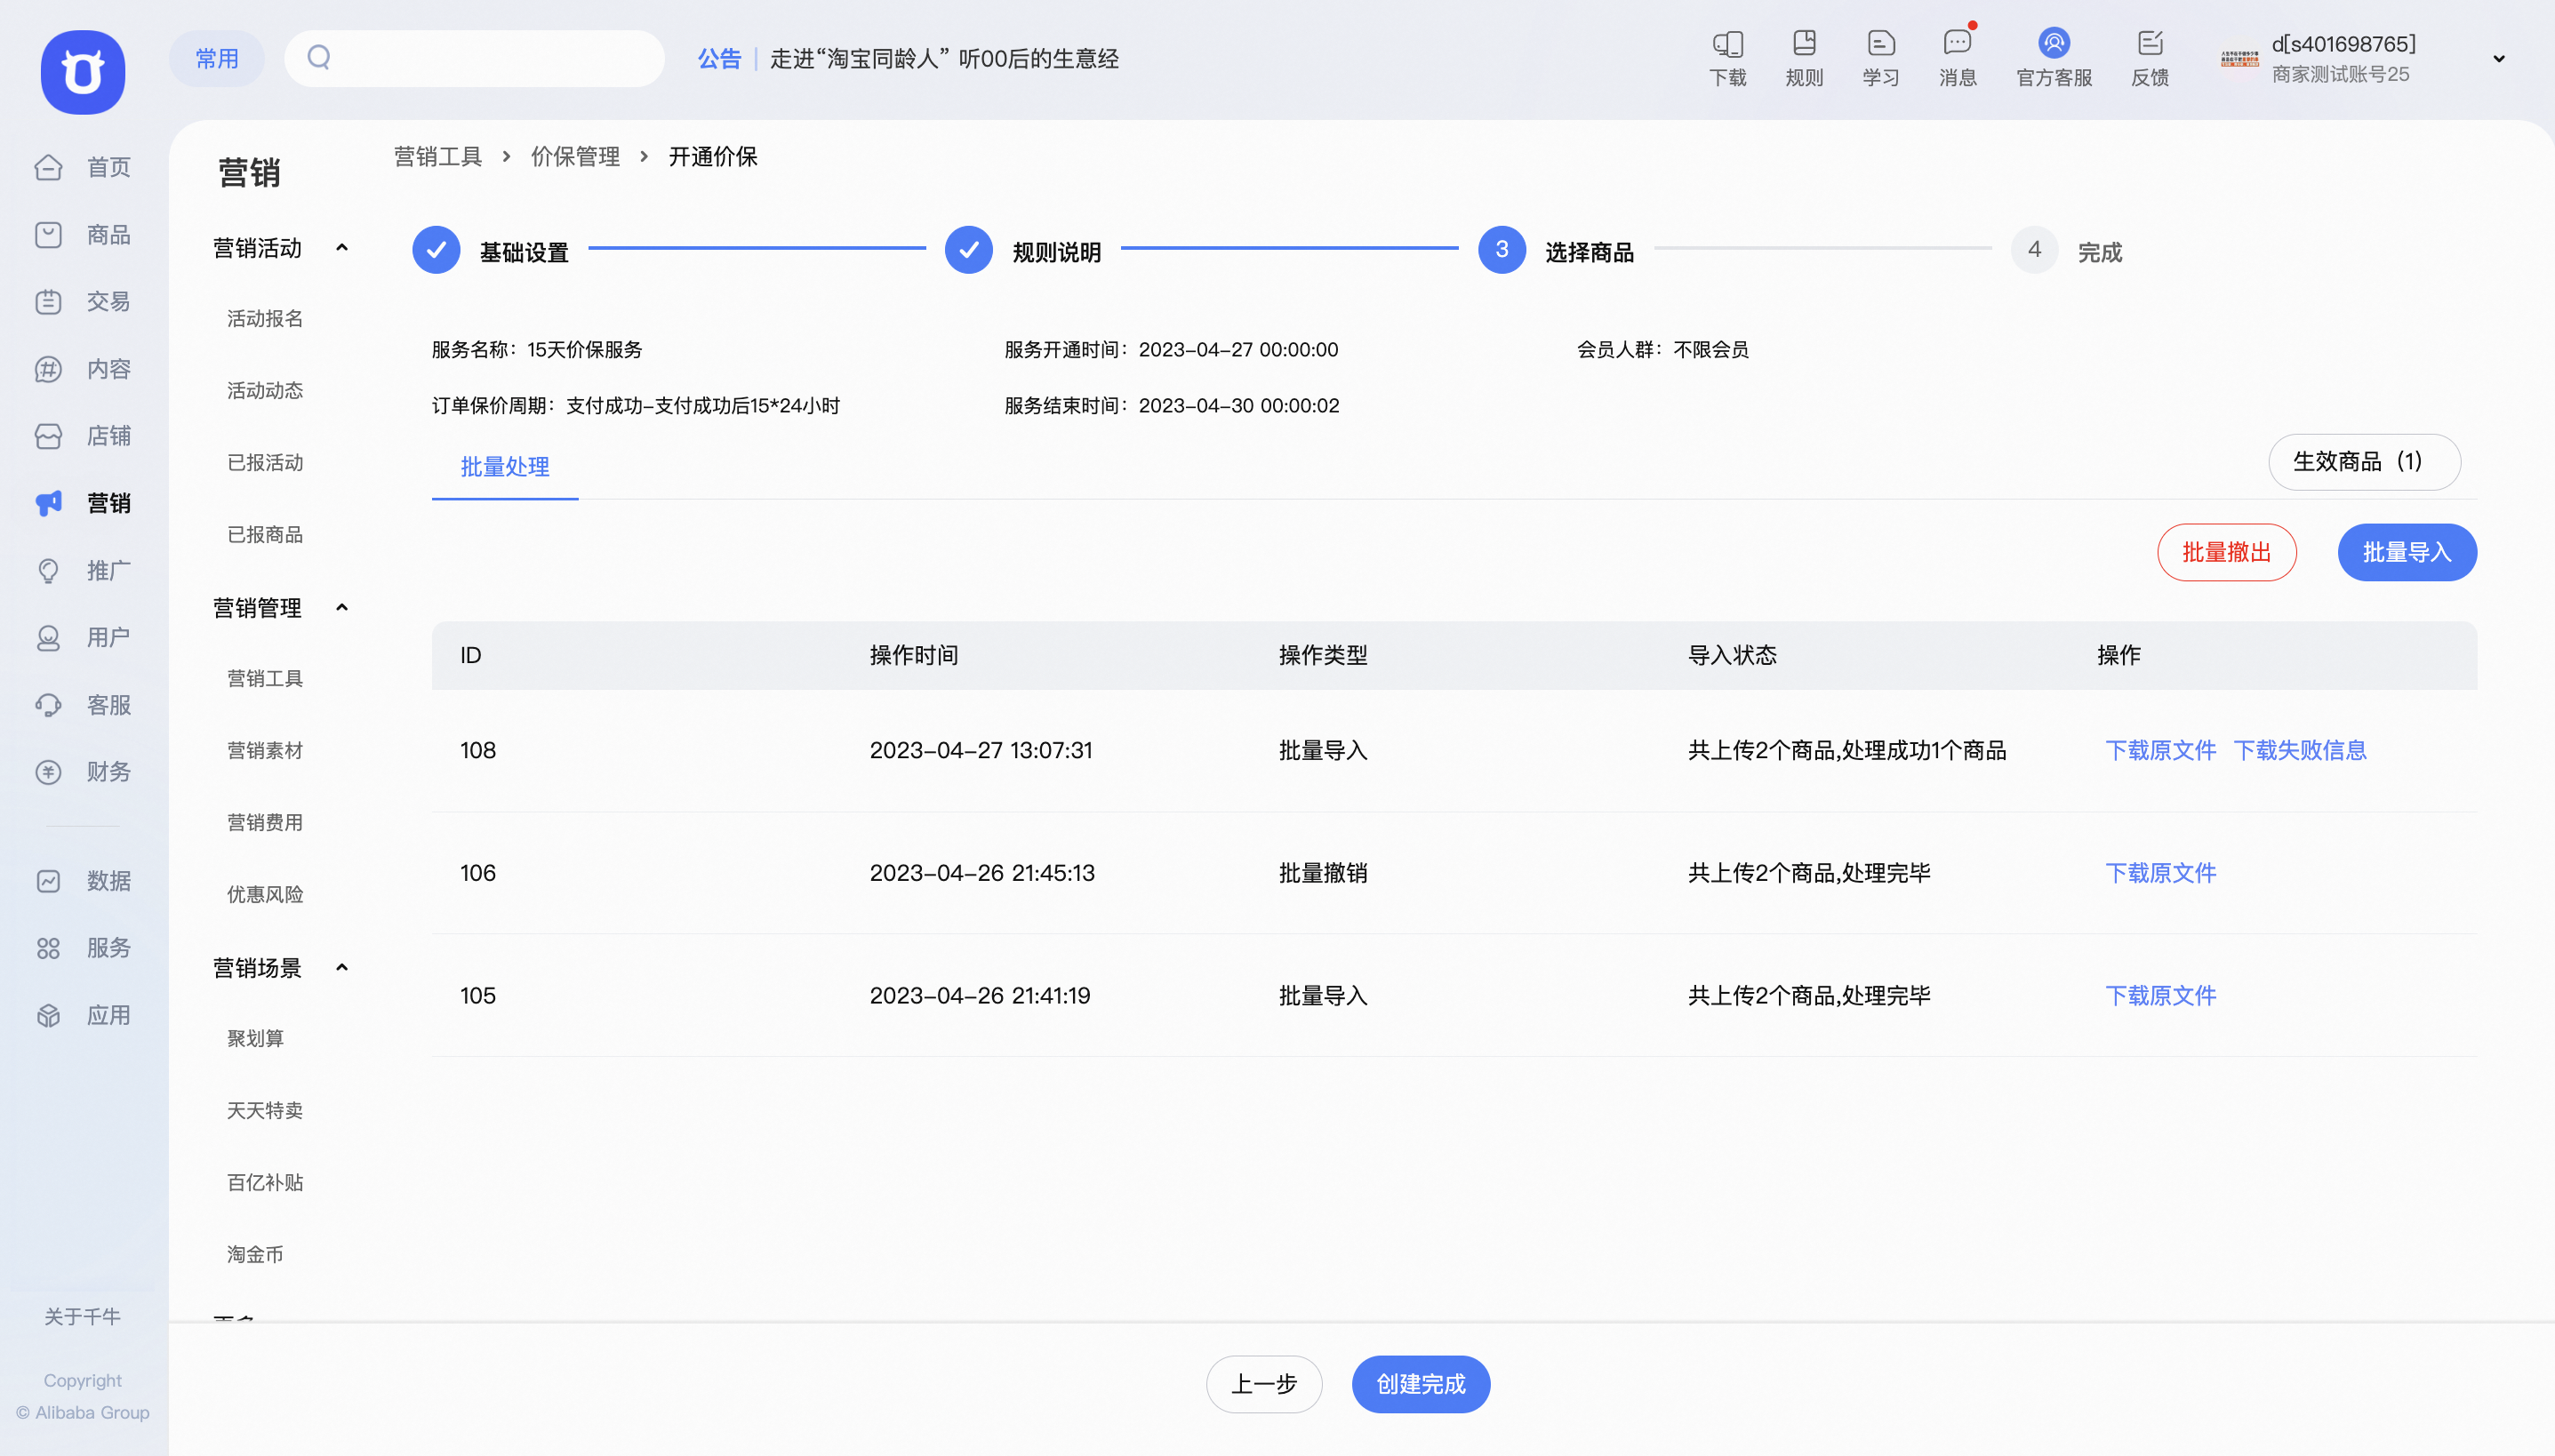Screen dimensions: 2555x1456
Task: Download 下载原文件 for ID 106
Action: tap(2161, 874)
